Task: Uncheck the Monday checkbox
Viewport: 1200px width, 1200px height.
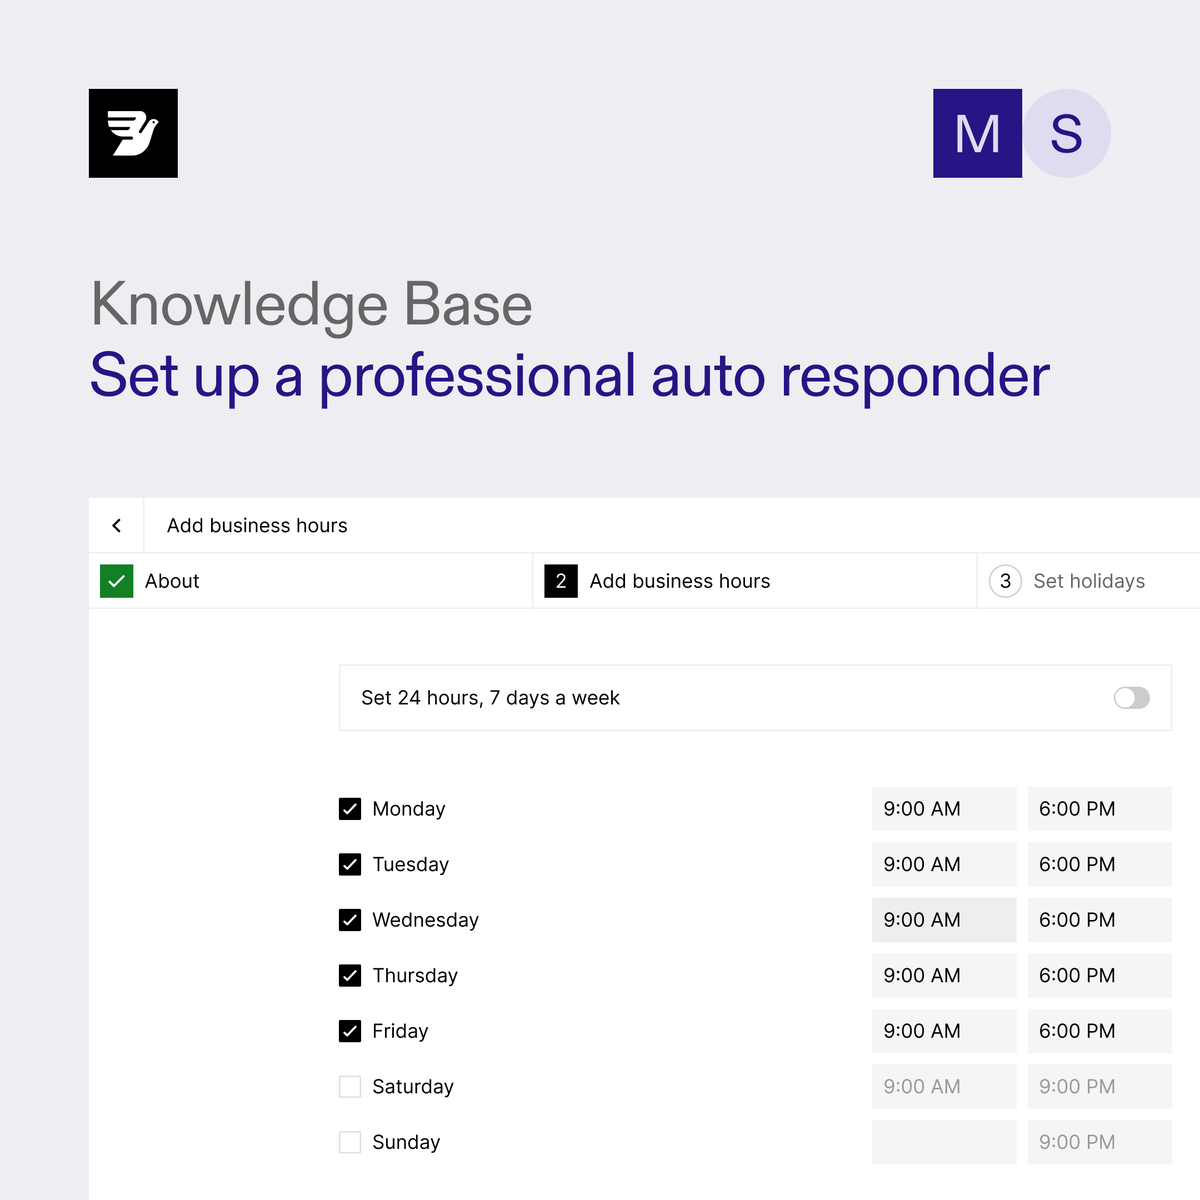Action: (350, 808)
